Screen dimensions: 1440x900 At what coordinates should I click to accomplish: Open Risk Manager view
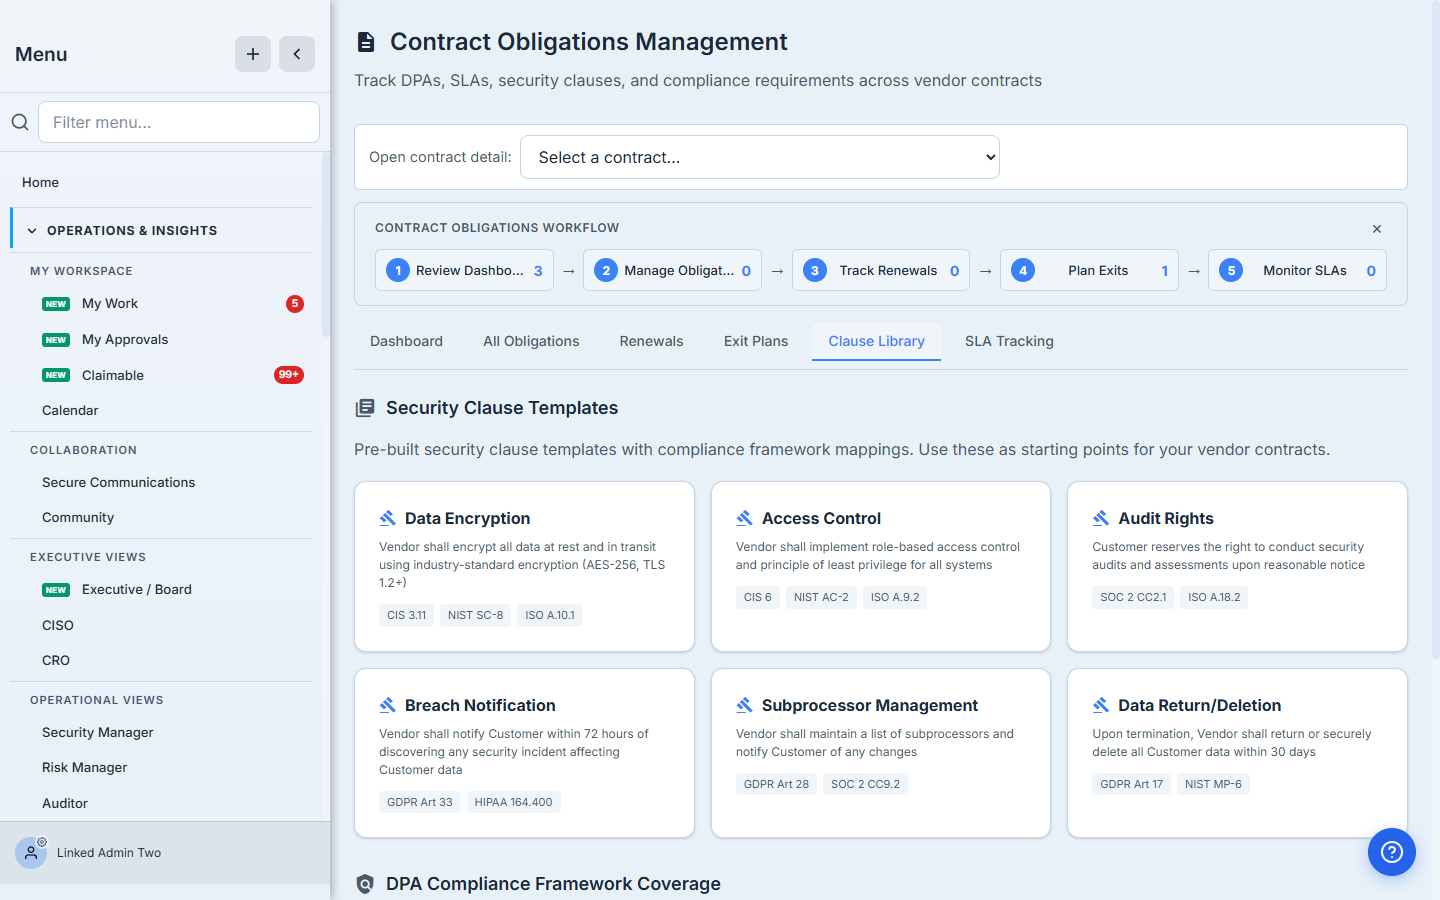point(85,767)
